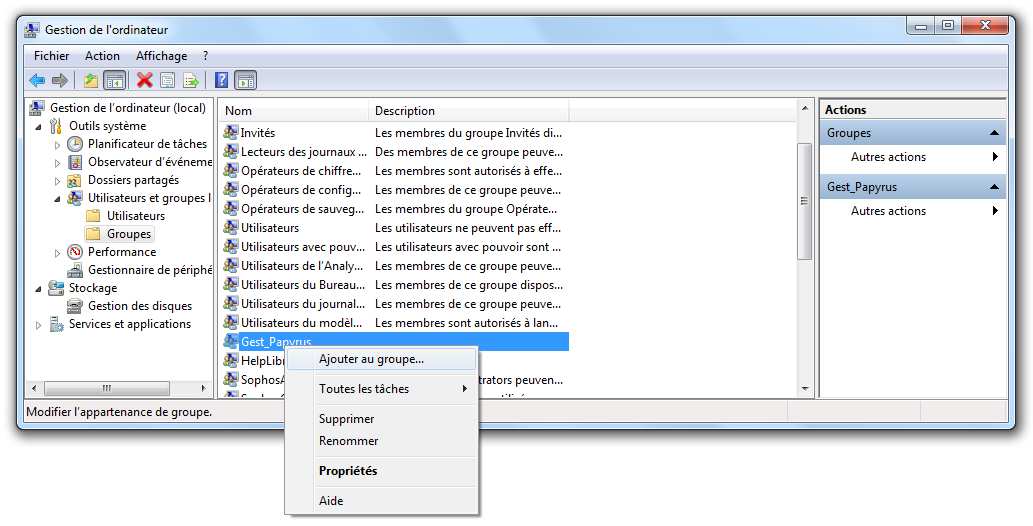Screen dimensions: 1033x526
Task: Collapse the Groupes section in Actions pane
Action: (994, 133)
